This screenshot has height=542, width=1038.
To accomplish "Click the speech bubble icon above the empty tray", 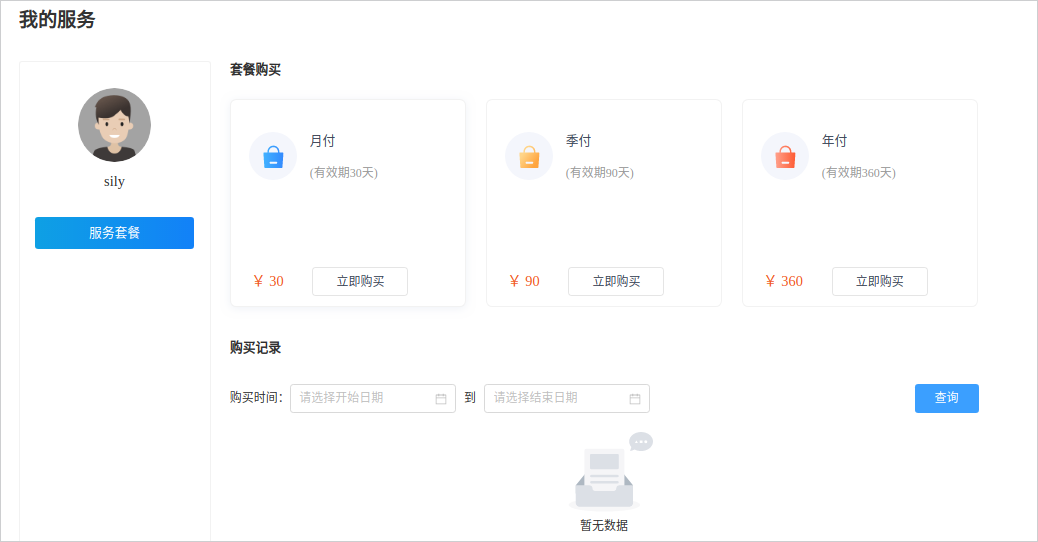I will pos(641,441).
